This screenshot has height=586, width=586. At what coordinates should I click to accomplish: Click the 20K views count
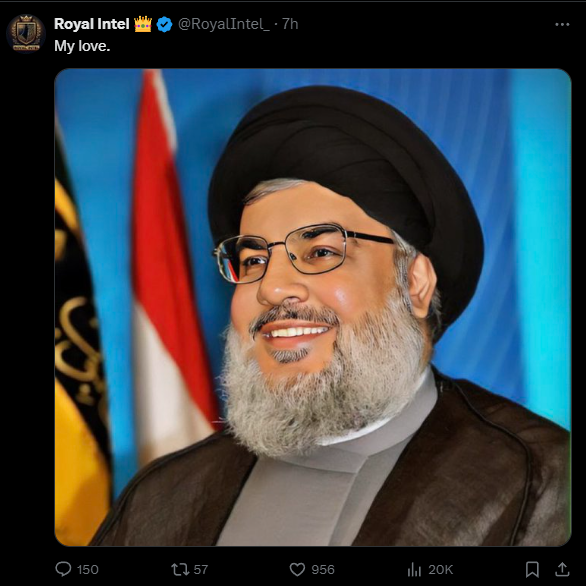441,570
